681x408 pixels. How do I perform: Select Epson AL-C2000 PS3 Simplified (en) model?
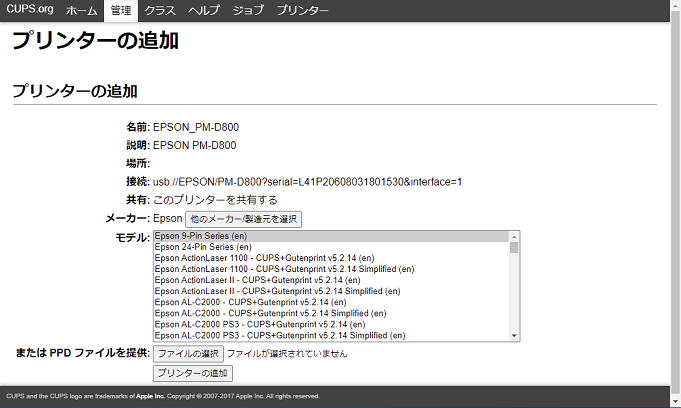[332, 335]
